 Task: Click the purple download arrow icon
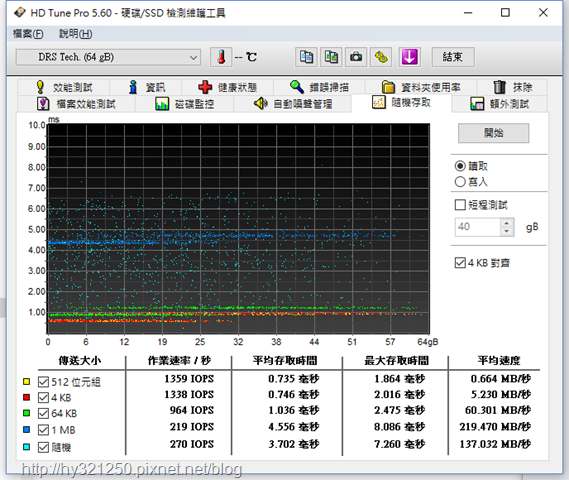coord(409,57)
